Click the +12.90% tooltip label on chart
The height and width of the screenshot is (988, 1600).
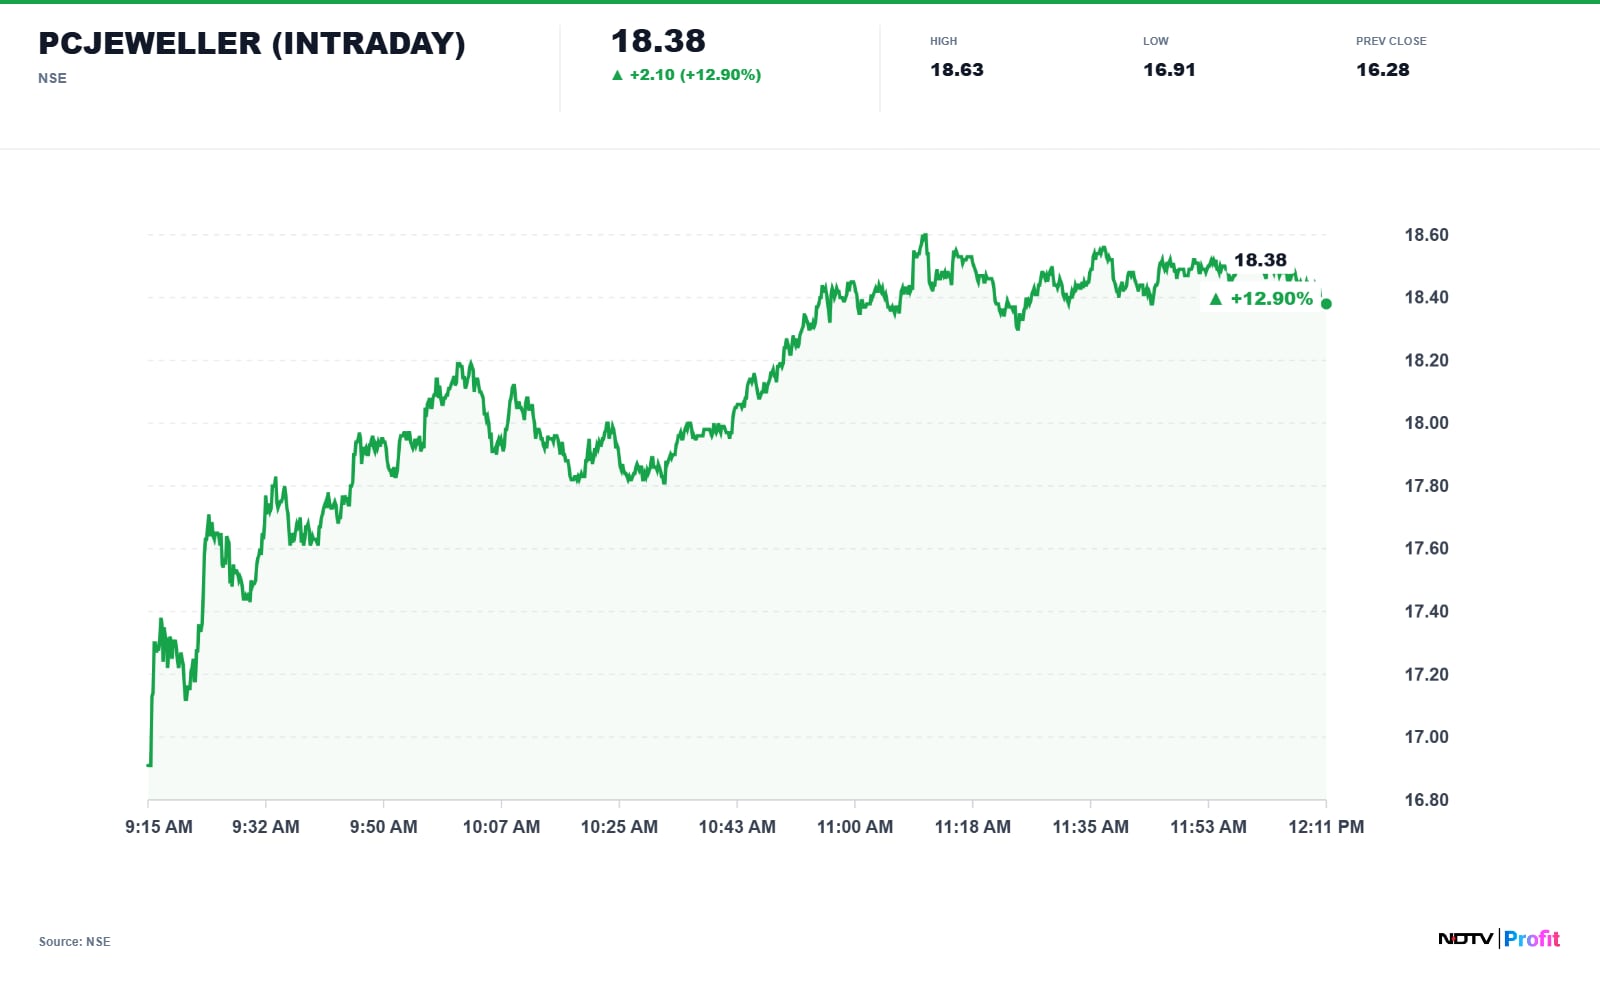[1271, 298]
